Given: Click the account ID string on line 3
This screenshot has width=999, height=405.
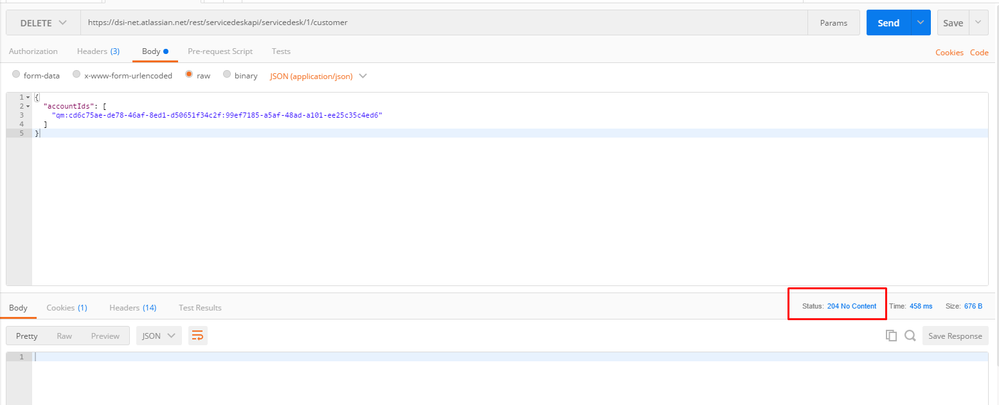Looking at the screenshot, I should click(217, 115).
